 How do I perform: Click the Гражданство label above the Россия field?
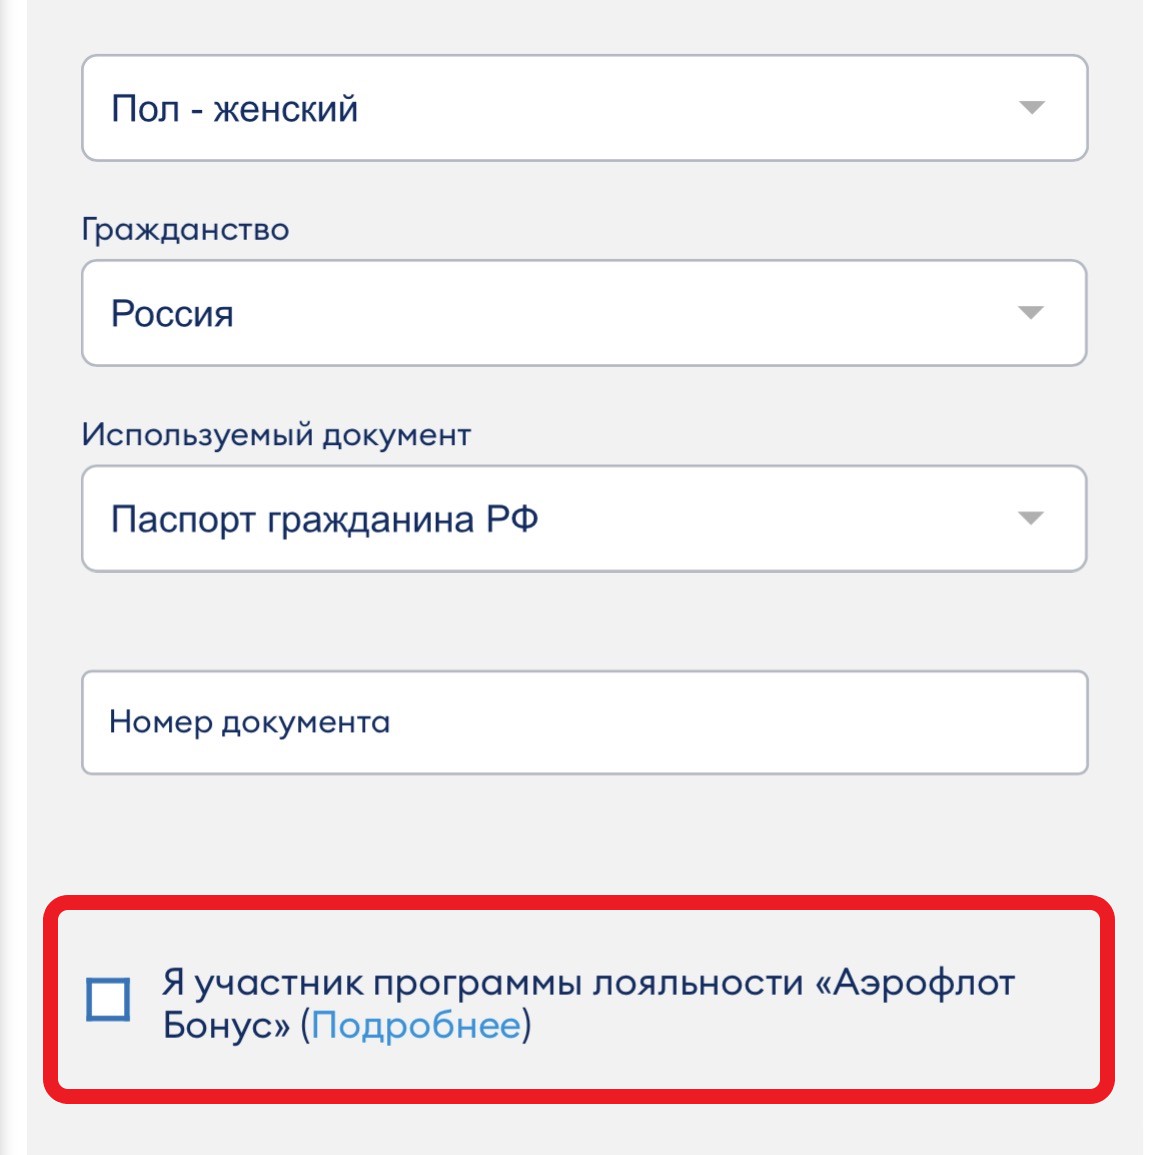[x=185, y=229]
